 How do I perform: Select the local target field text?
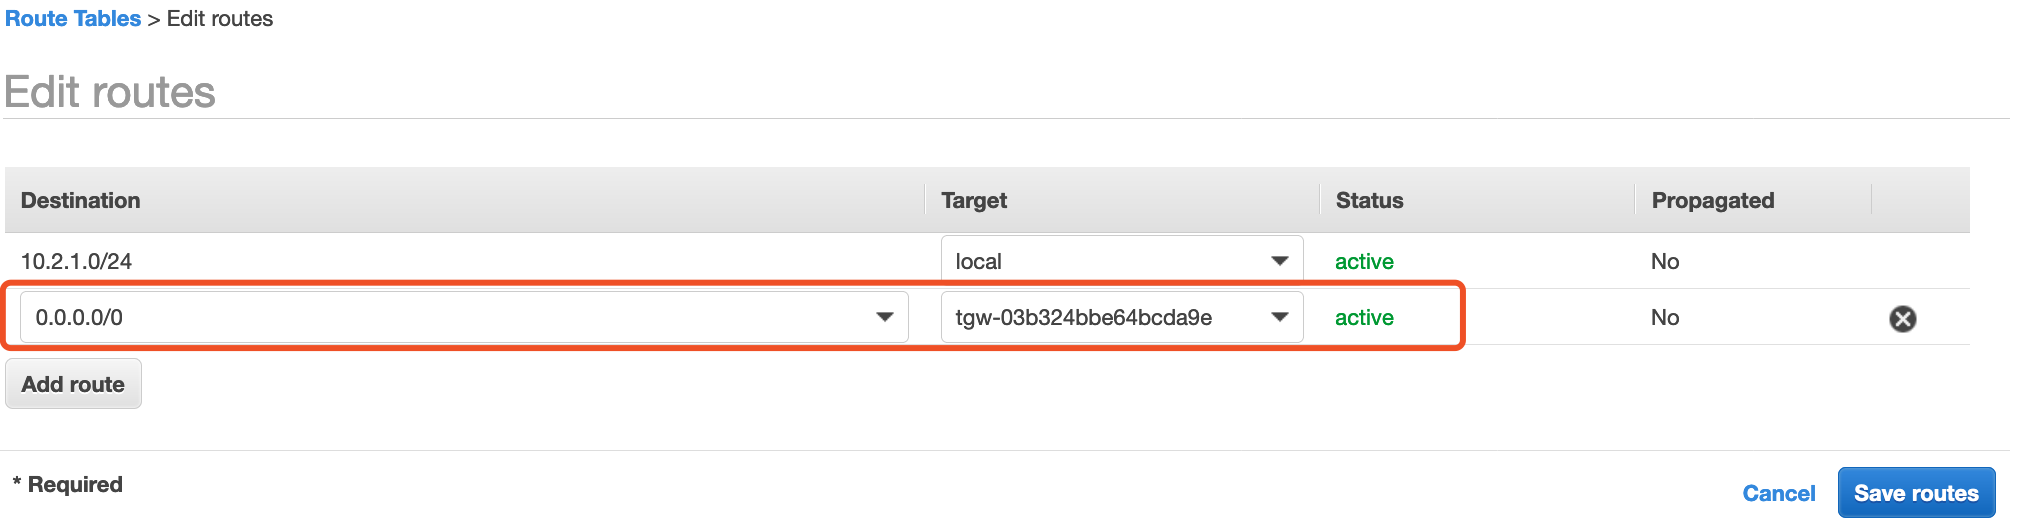(978, 261)
